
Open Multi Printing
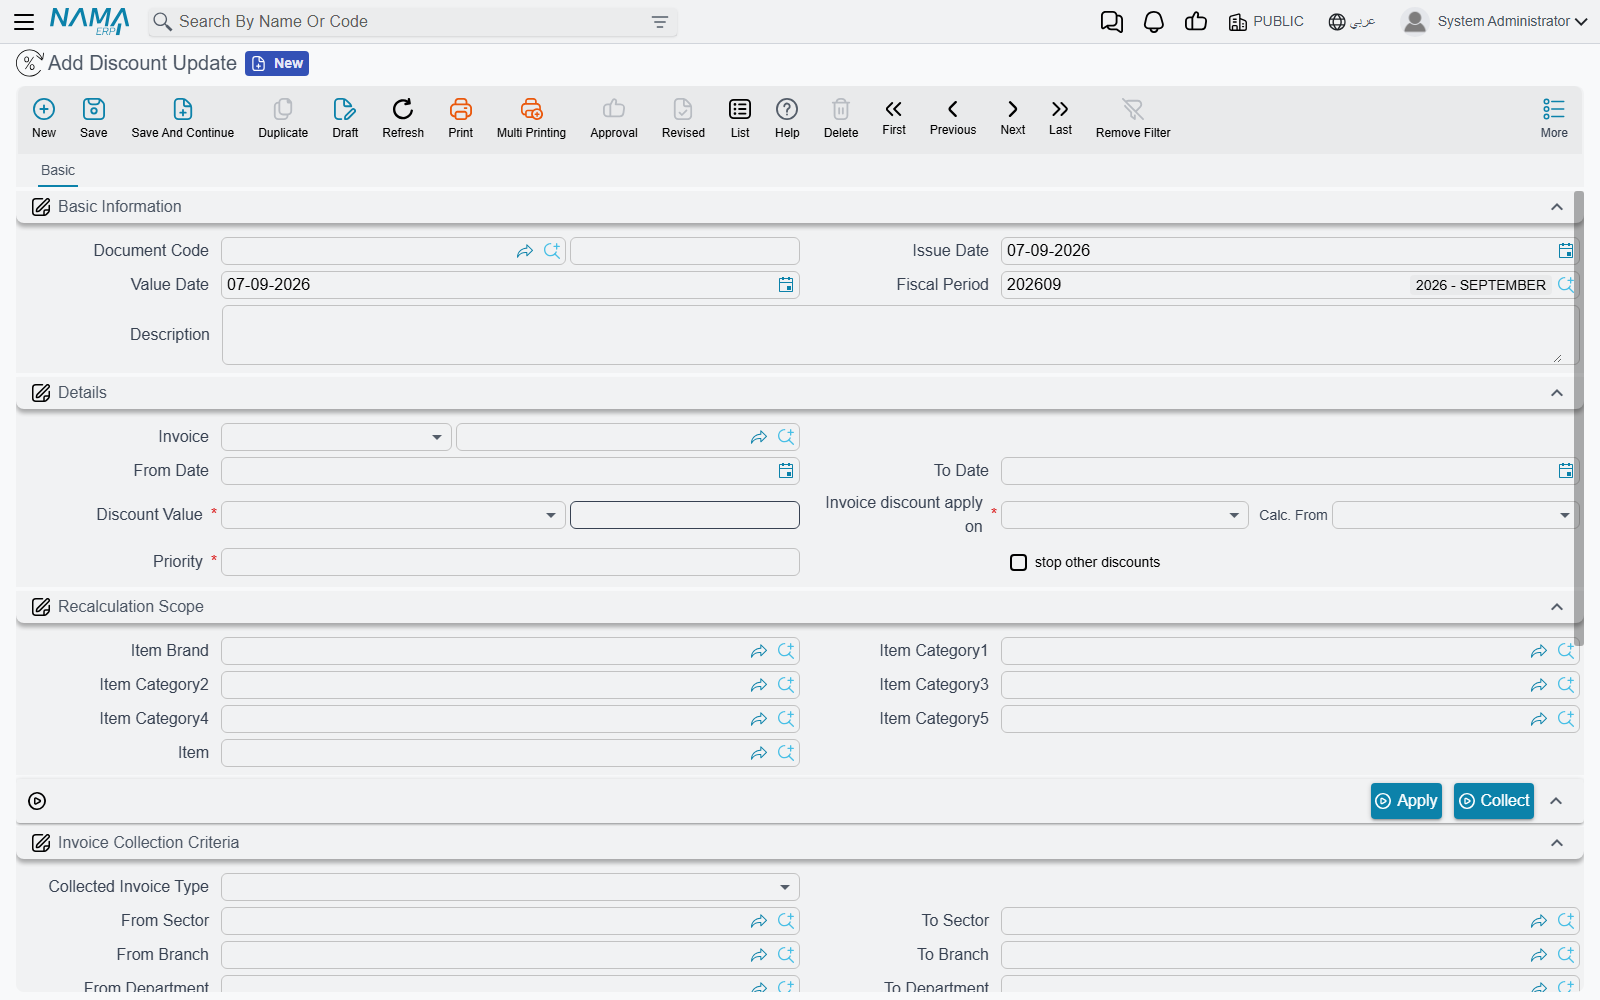tap(531, 118)
